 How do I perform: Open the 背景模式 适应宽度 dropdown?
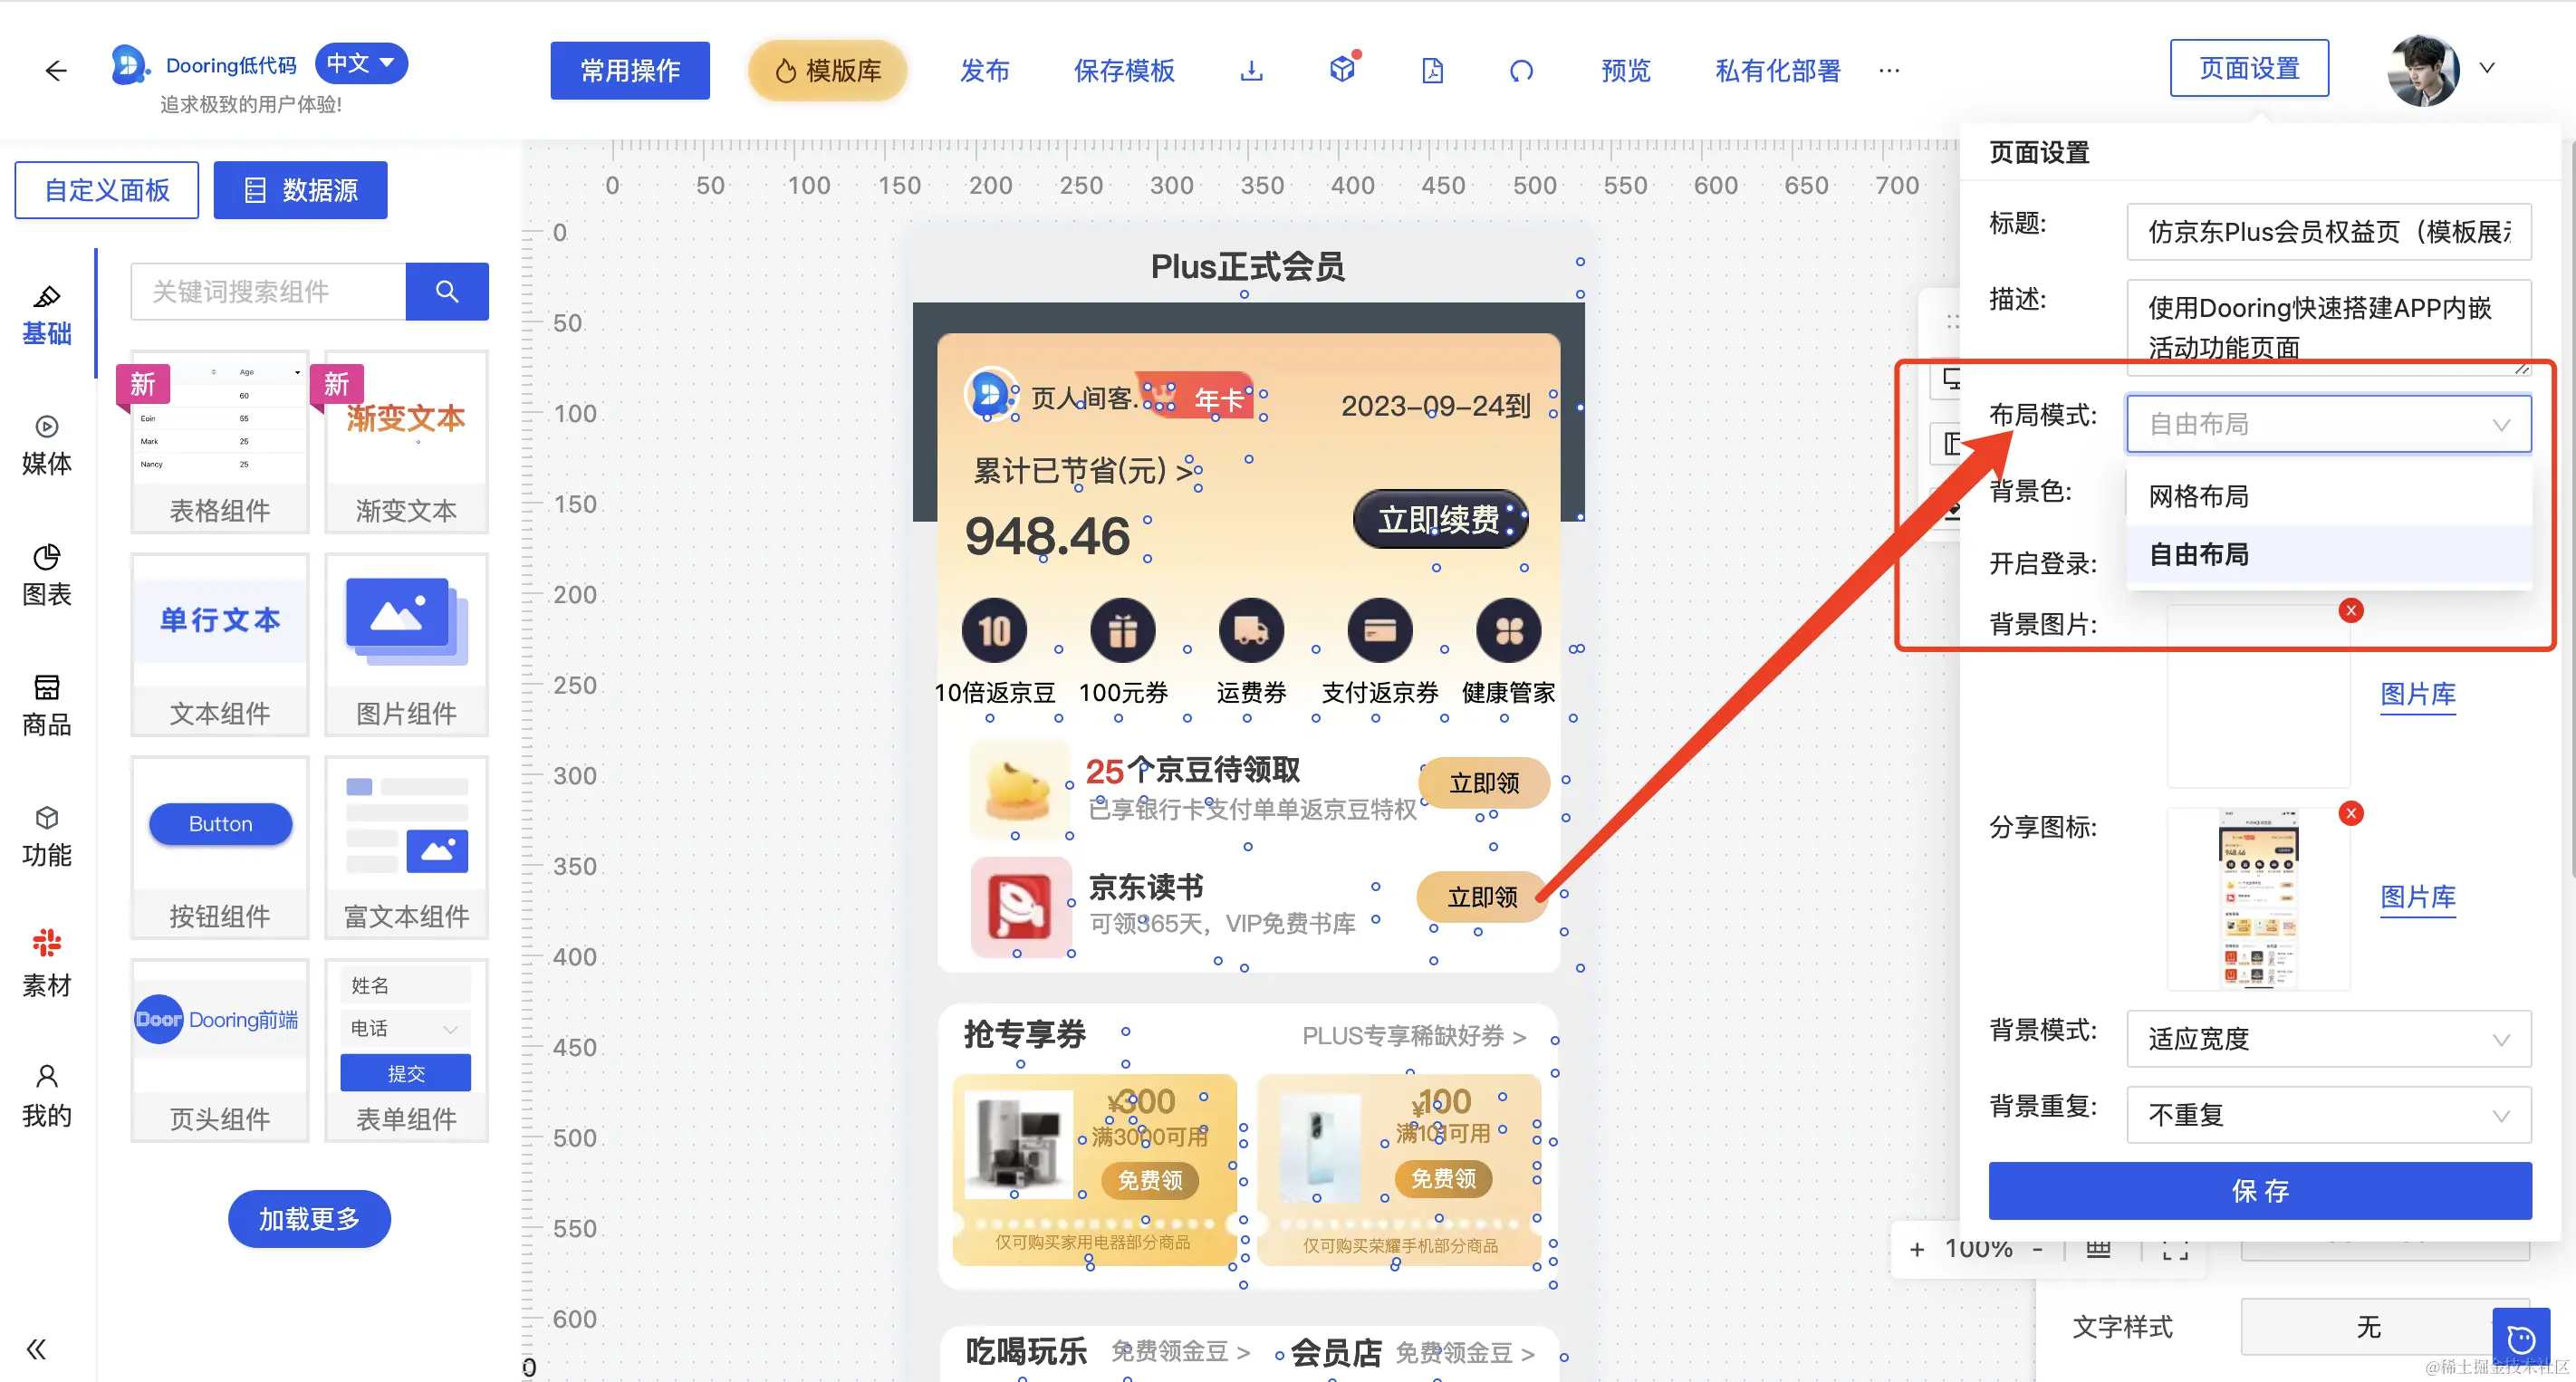[2328, 1038]
